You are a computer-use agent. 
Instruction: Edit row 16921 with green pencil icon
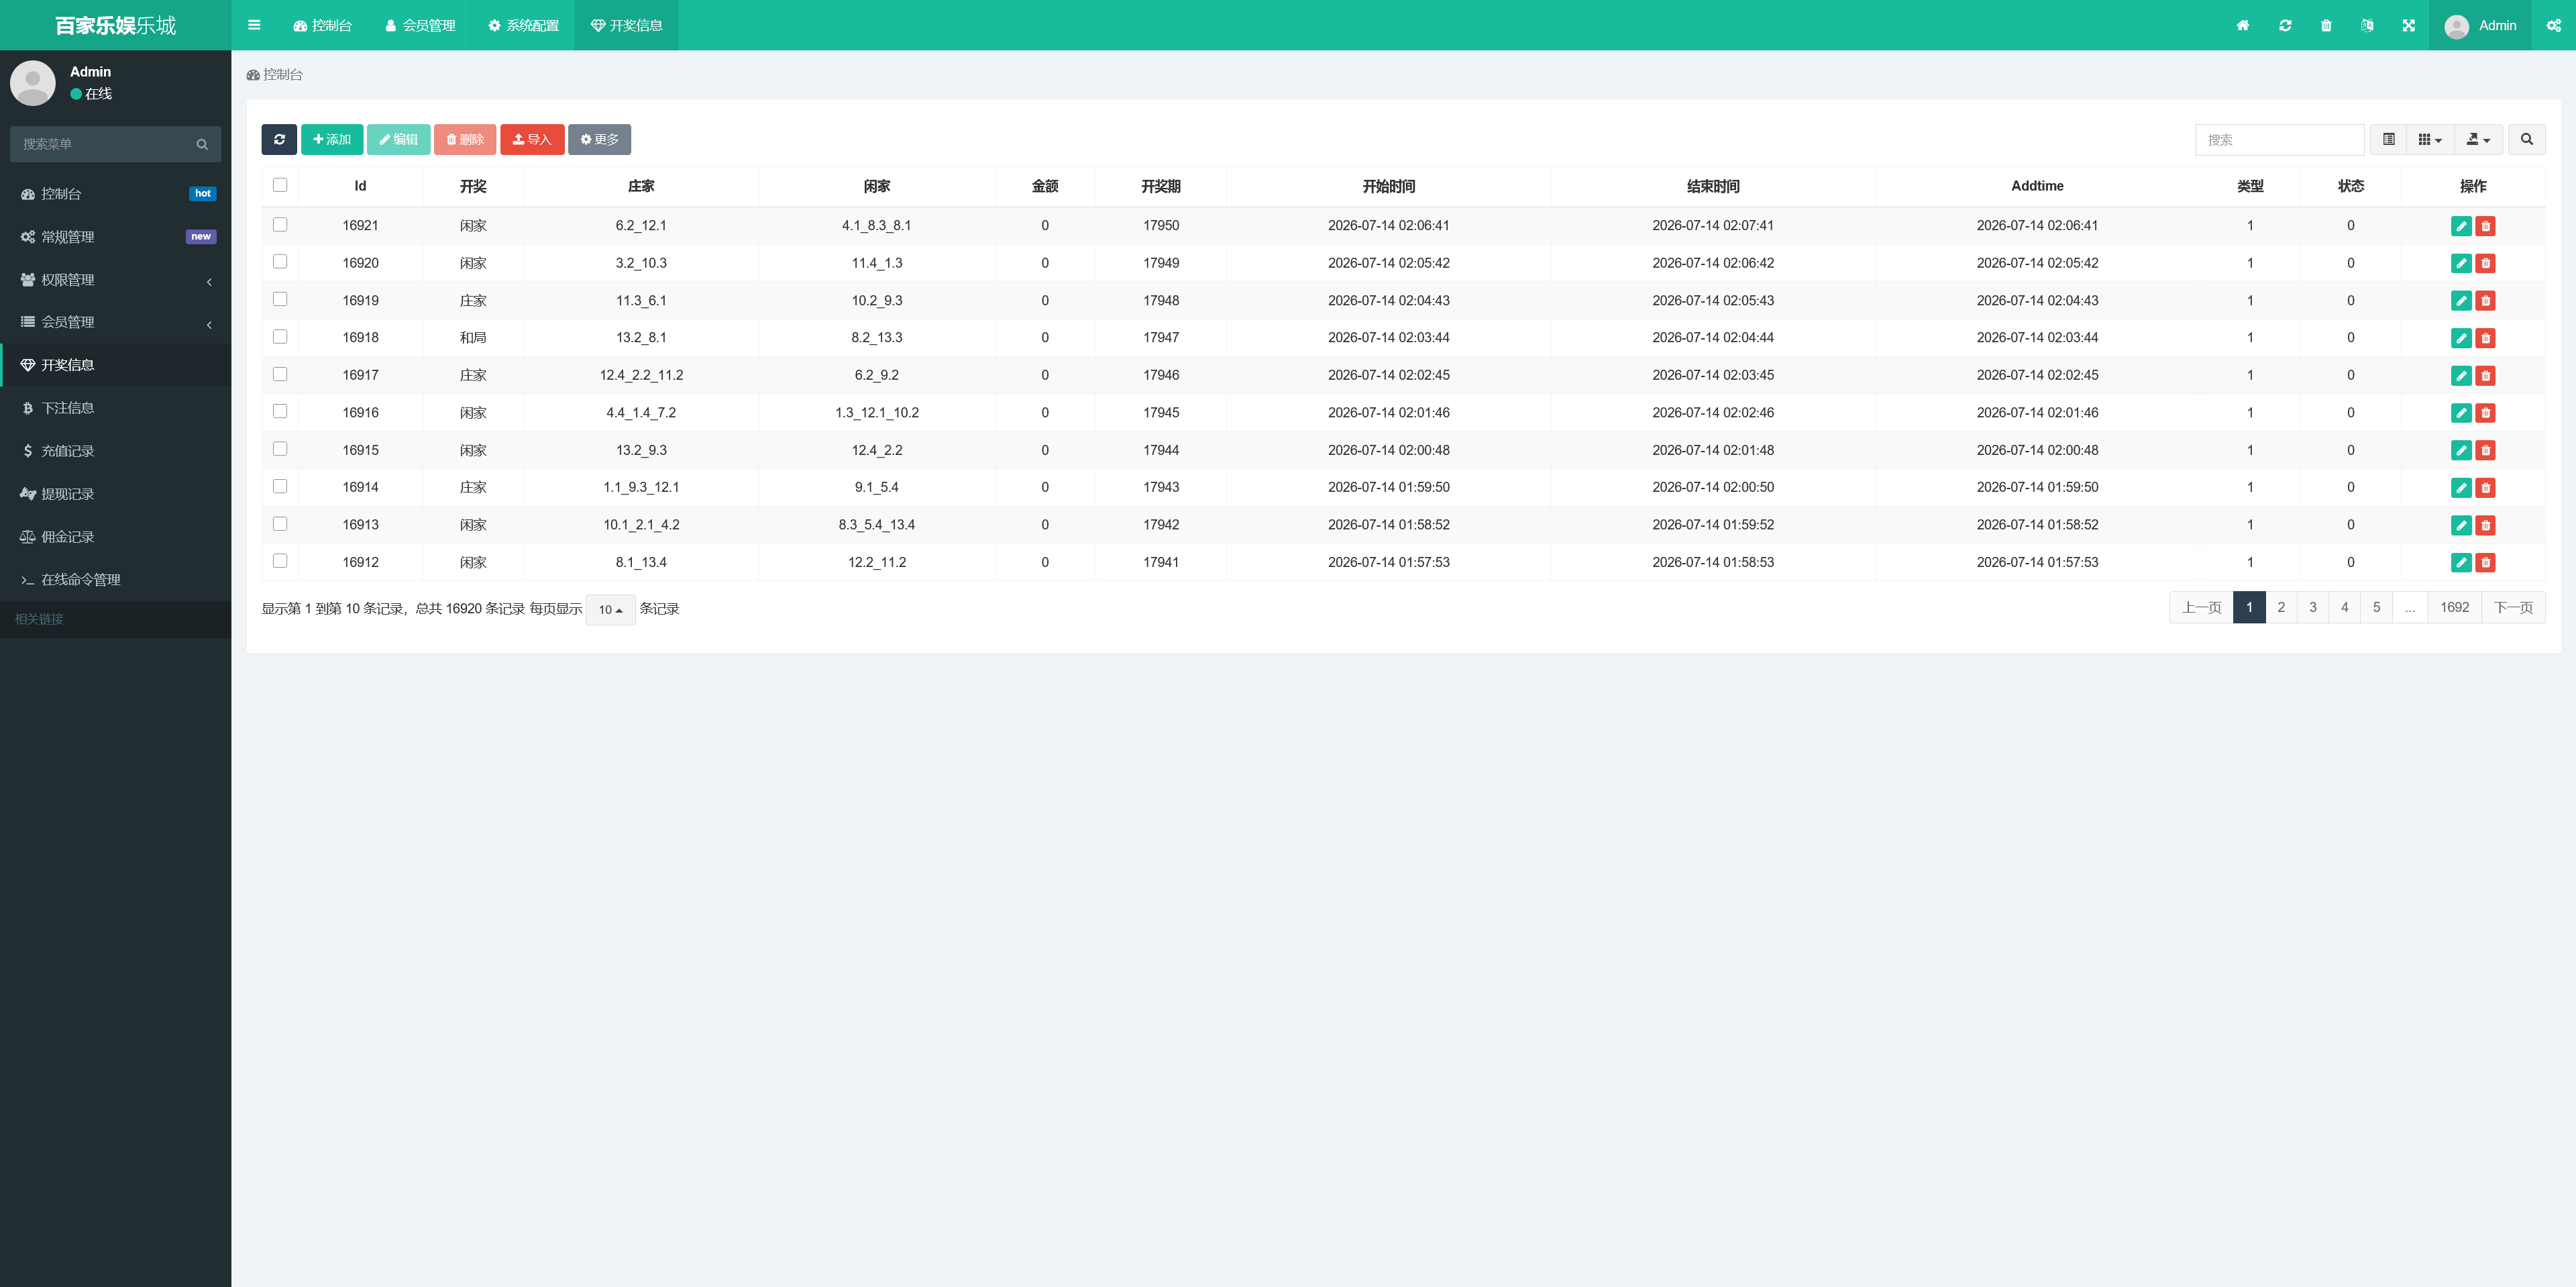coord(2461,226)
